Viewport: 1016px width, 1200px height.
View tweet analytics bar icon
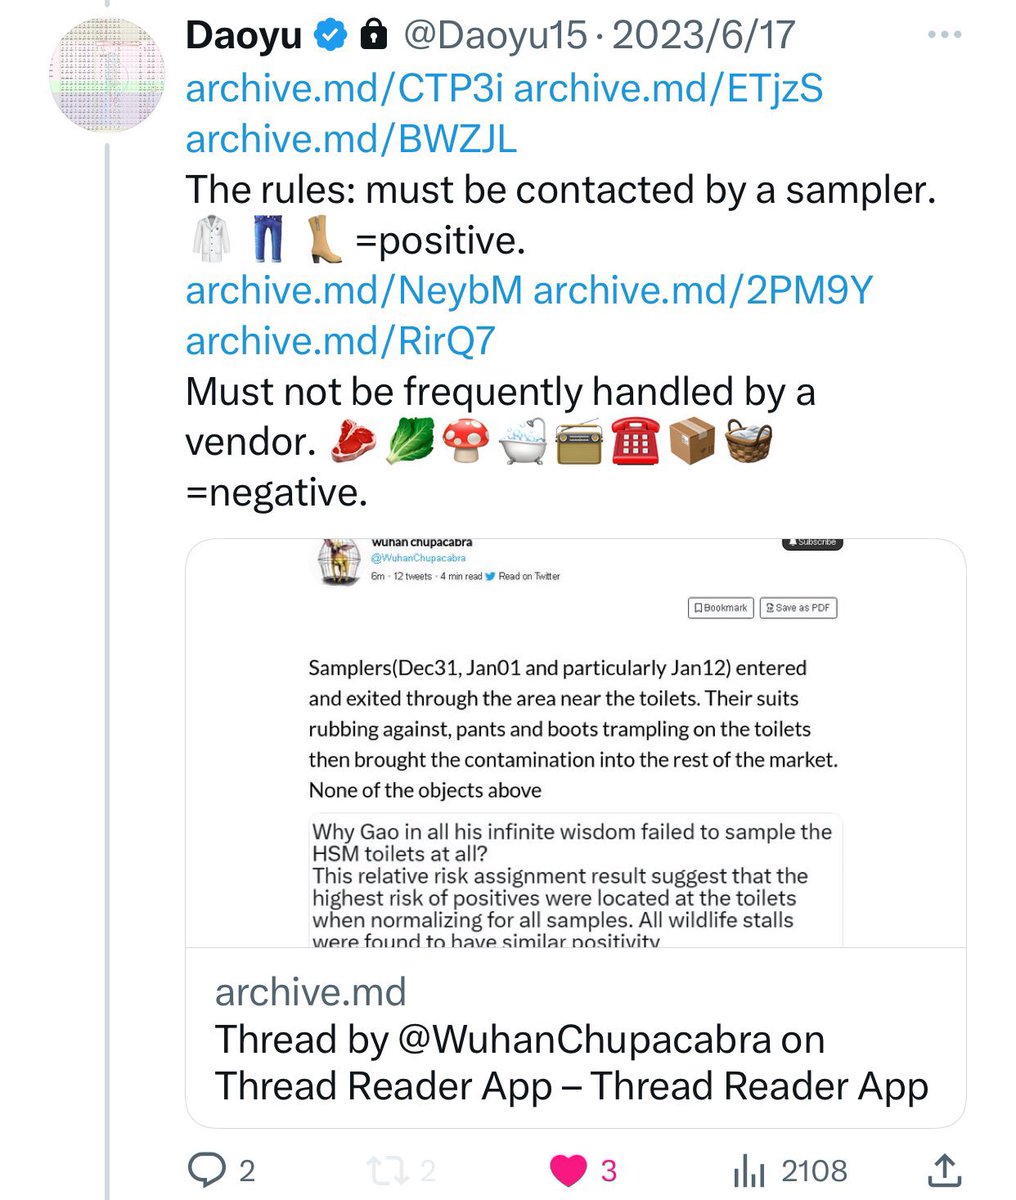click(x=750, y=1171)
